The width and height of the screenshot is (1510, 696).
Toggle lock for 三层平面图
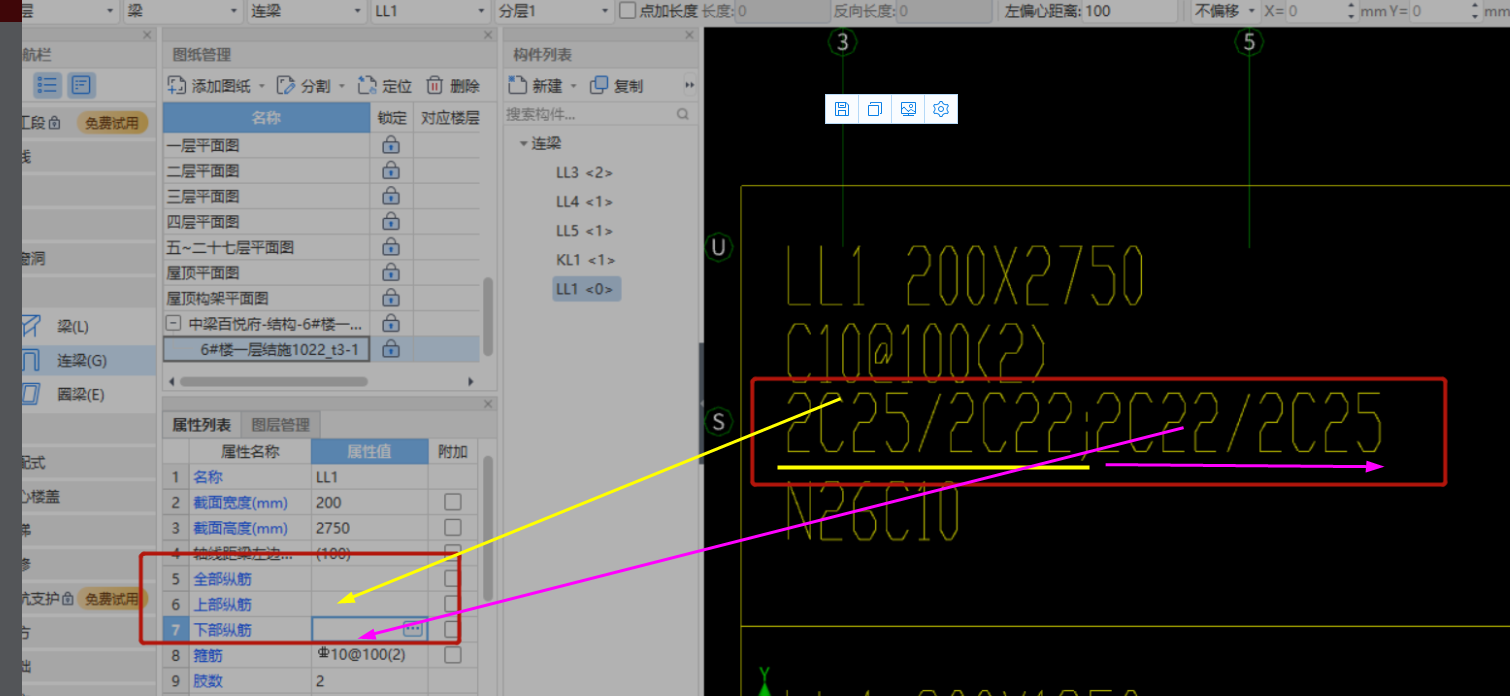pyautogui.click(x=391, y=196)
